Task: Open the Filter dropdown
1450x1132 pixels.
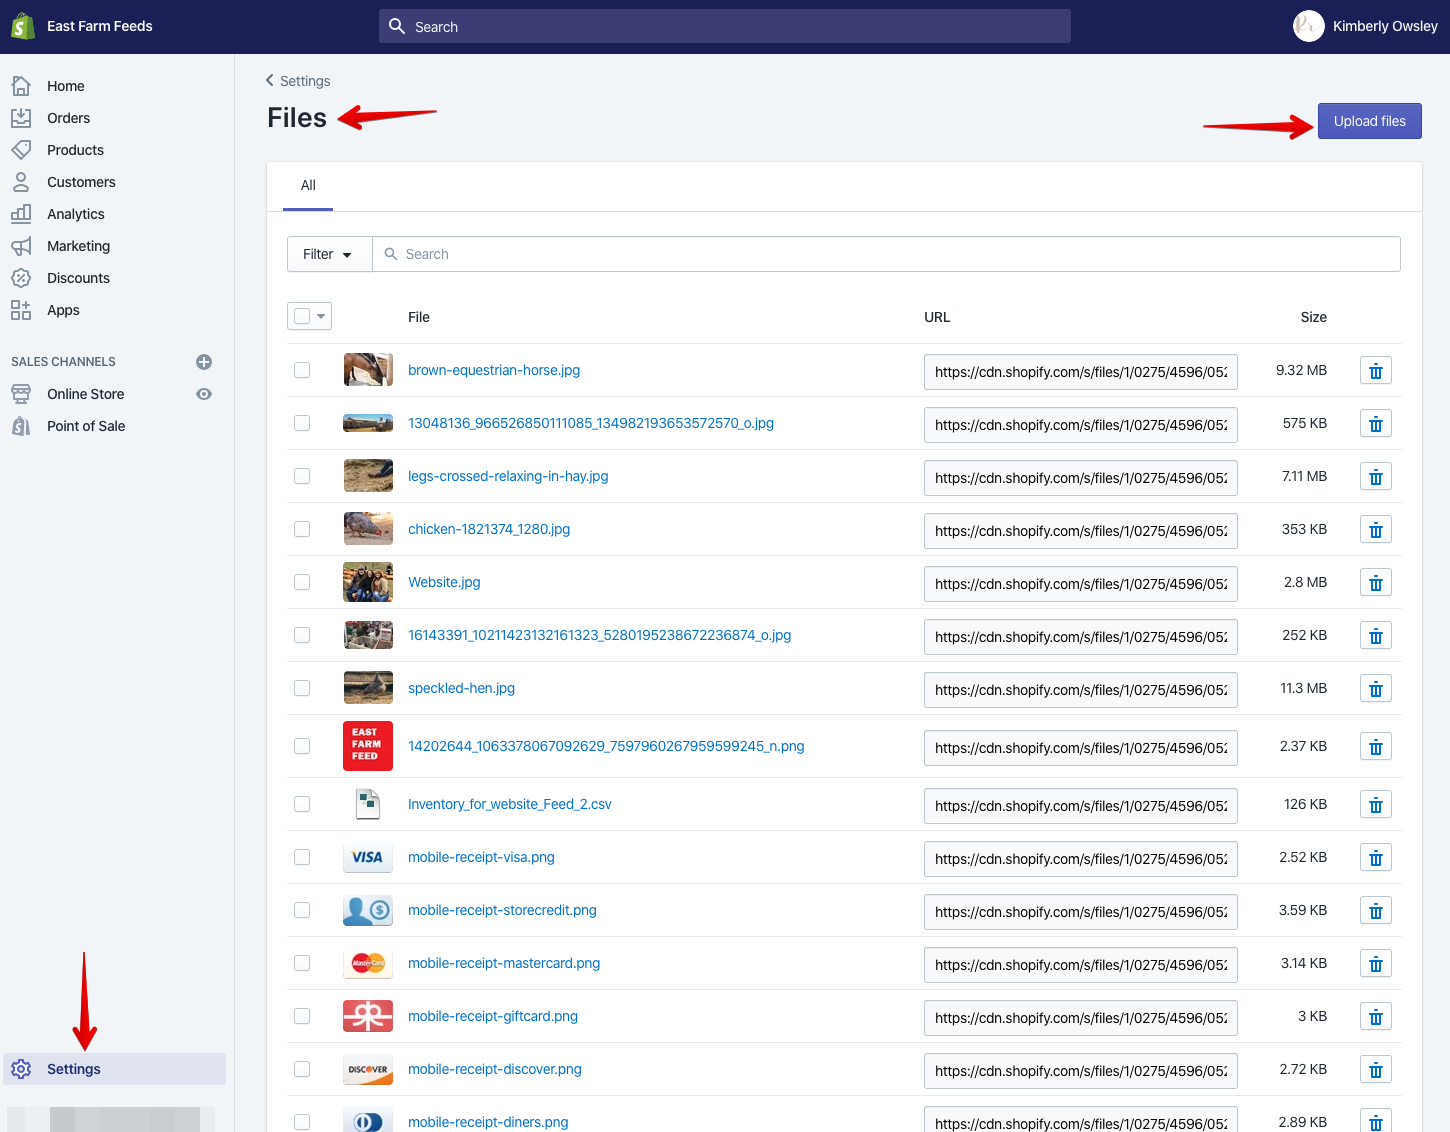Action: [x=328, y=253]
